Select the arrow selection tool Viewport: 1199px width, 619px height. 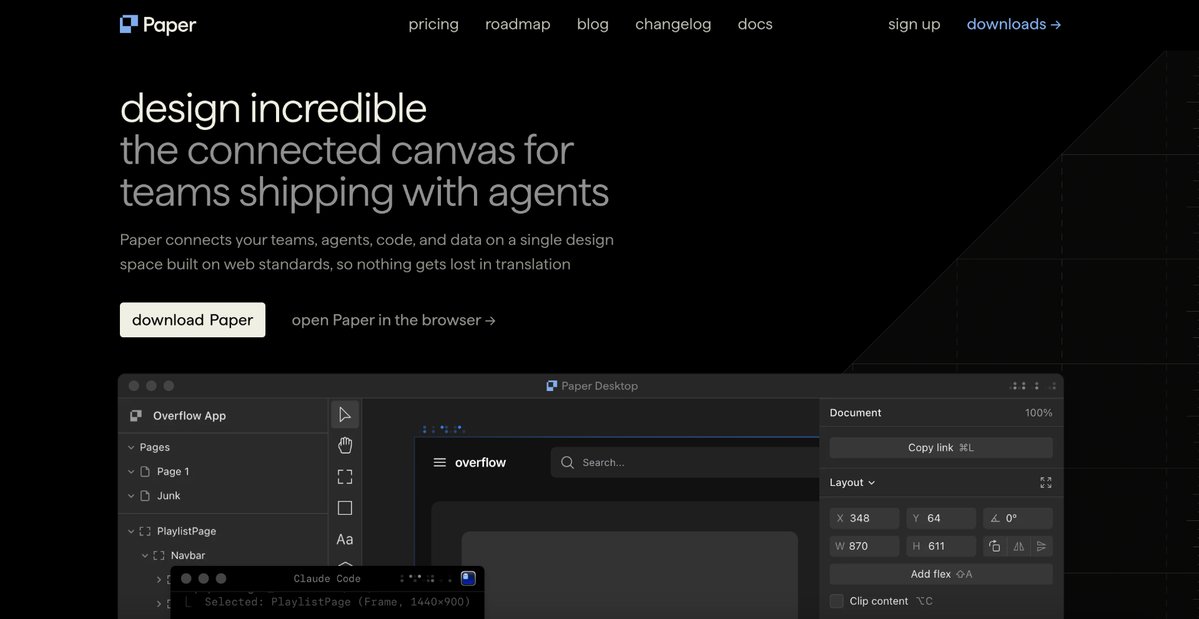pos(344,413)
